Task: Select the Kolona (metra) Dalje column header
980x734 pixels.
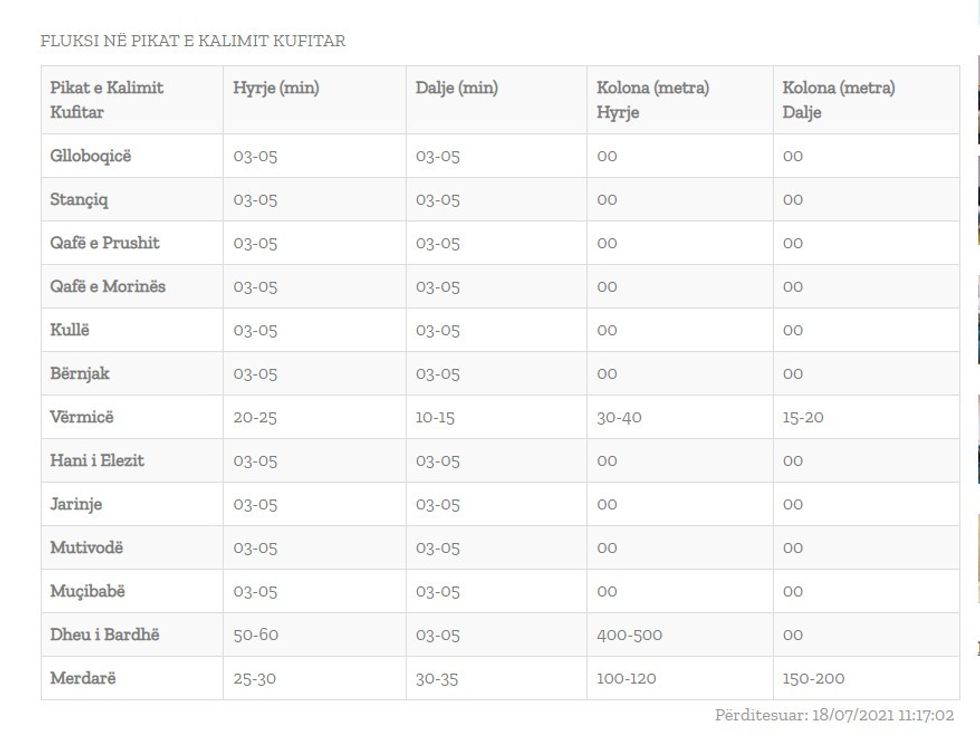Action: coord(839,99)
